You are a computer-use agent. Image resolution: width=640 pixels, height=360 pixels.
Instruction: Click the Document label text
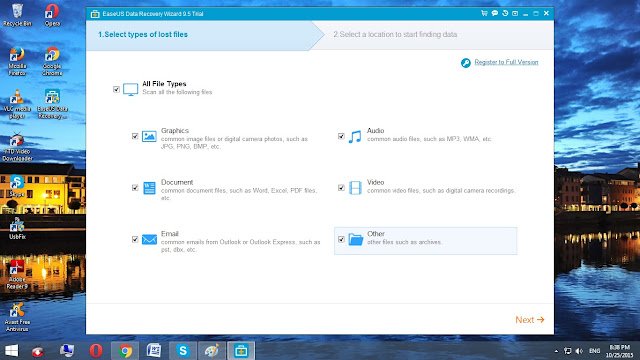[x=177, y=182]
